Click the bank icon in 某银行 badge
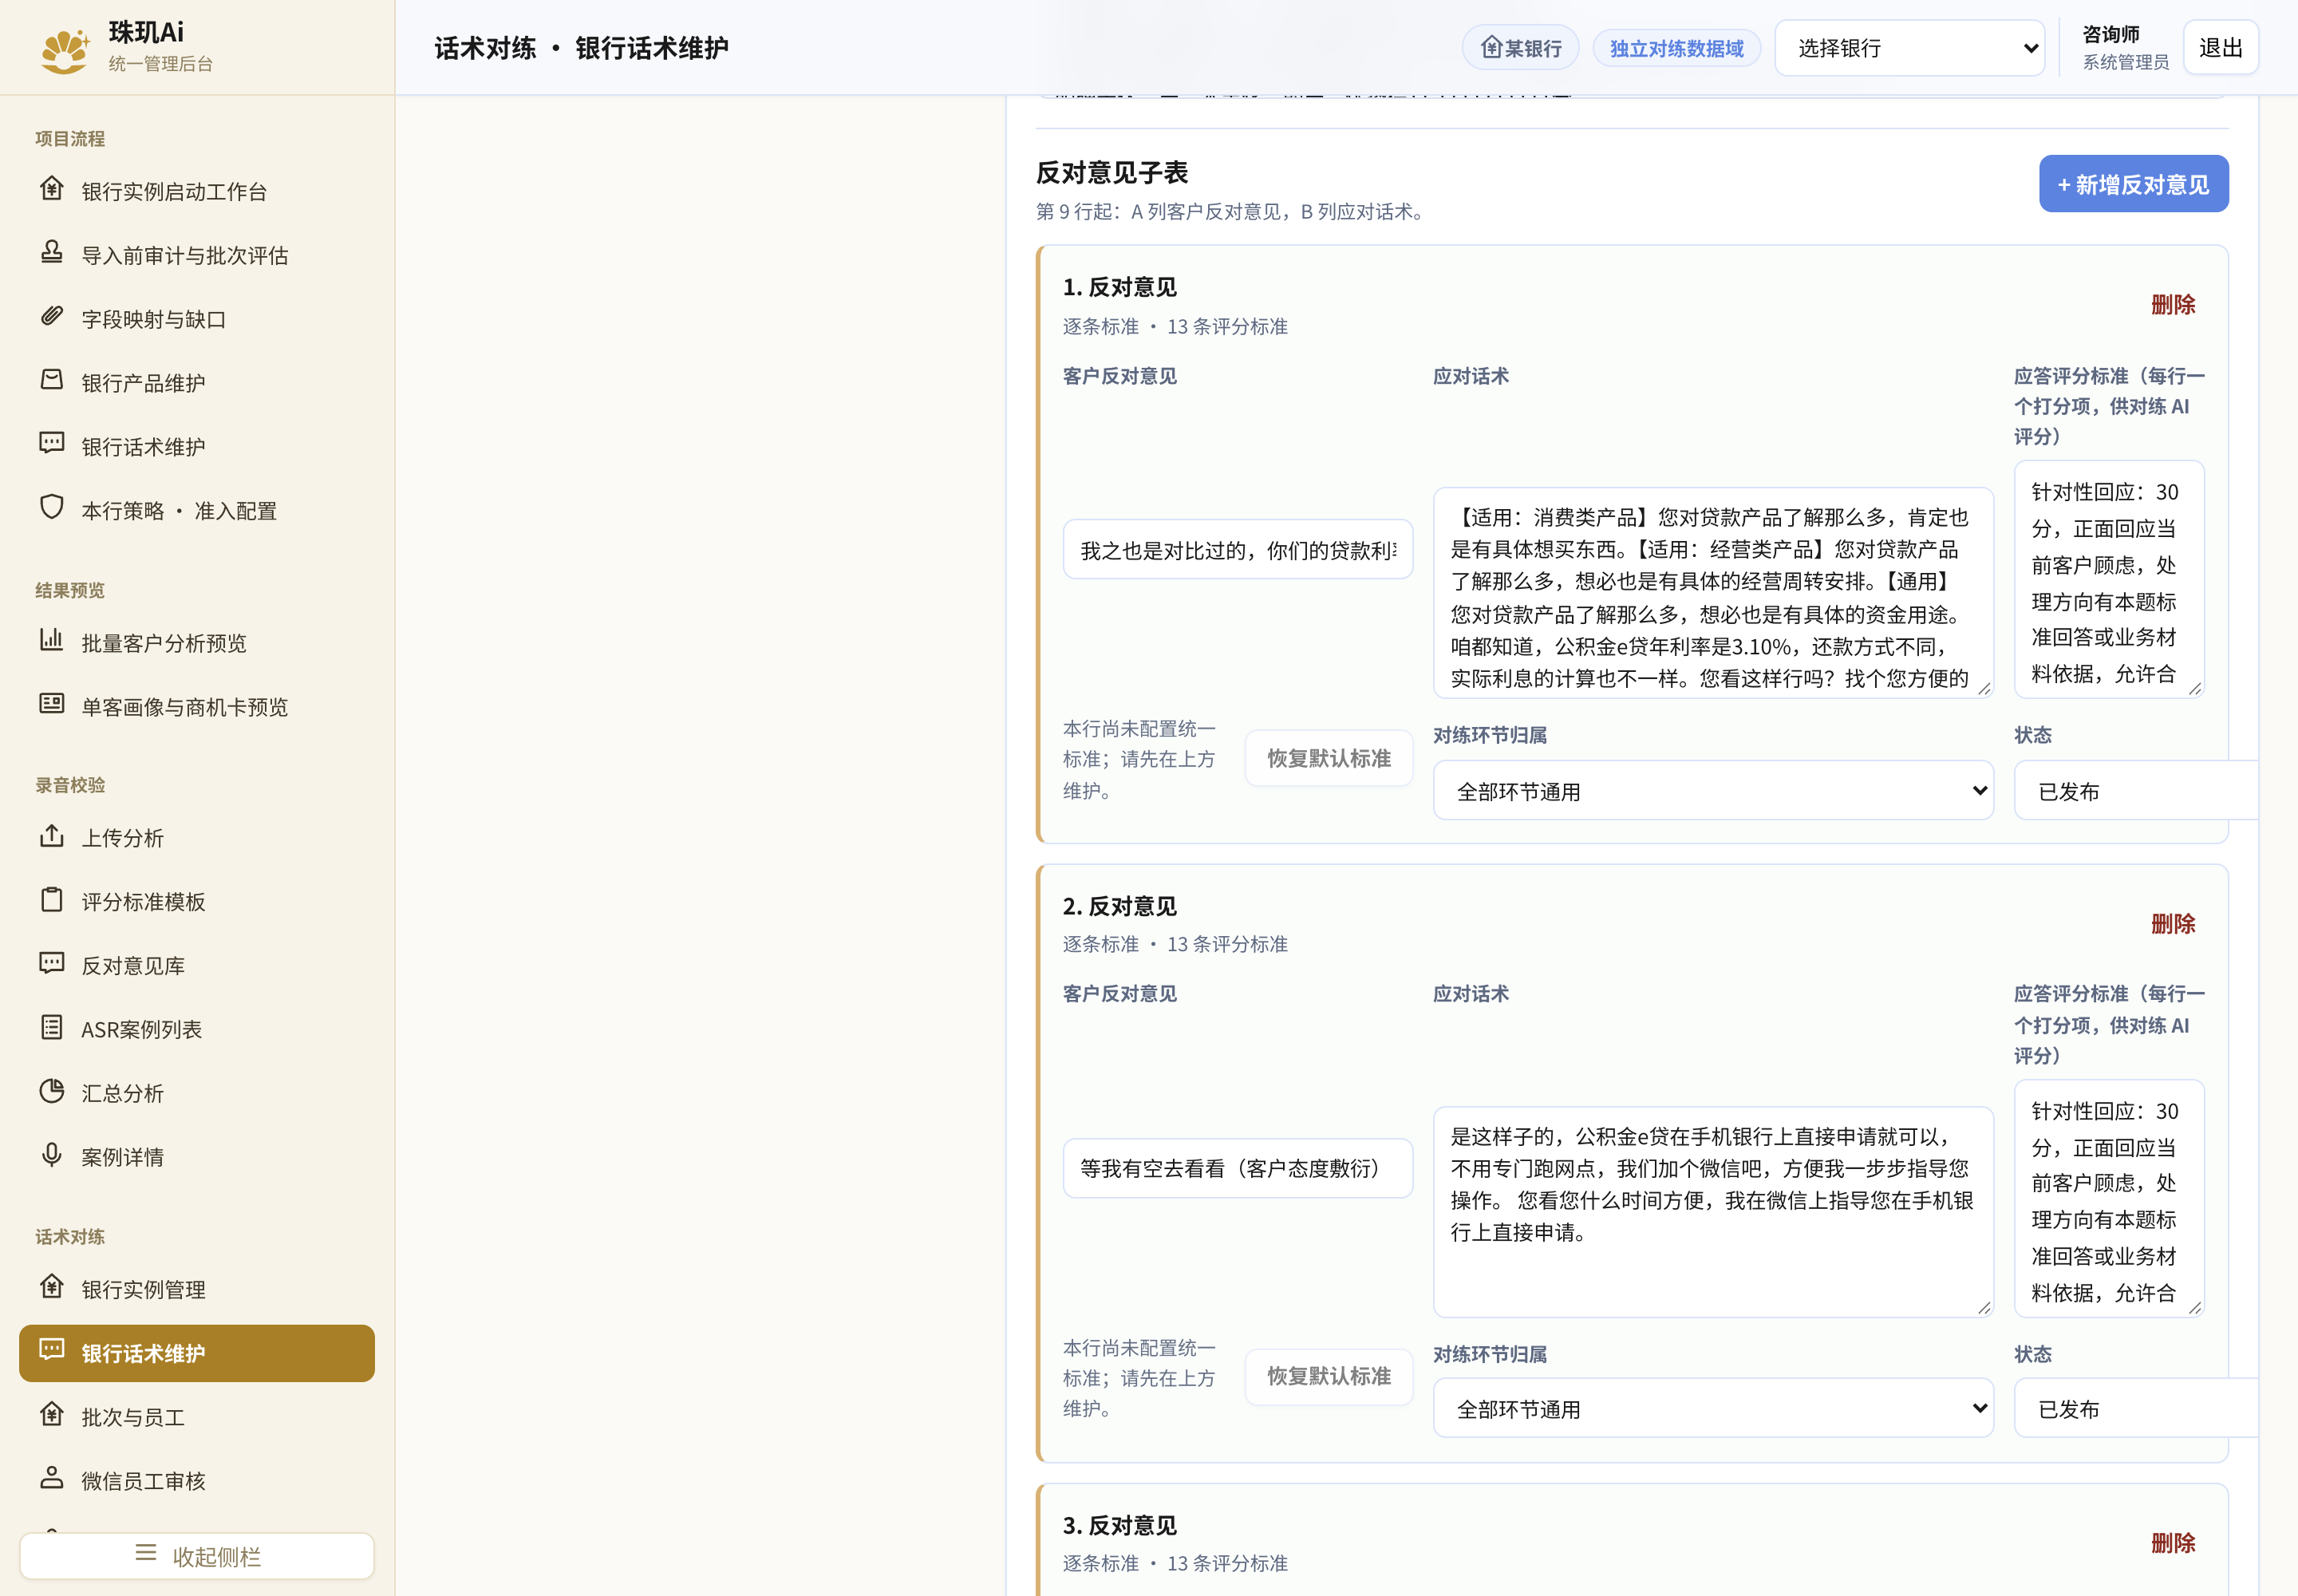Screen dimensions: 2298x1596 [x=1491, y=47]
